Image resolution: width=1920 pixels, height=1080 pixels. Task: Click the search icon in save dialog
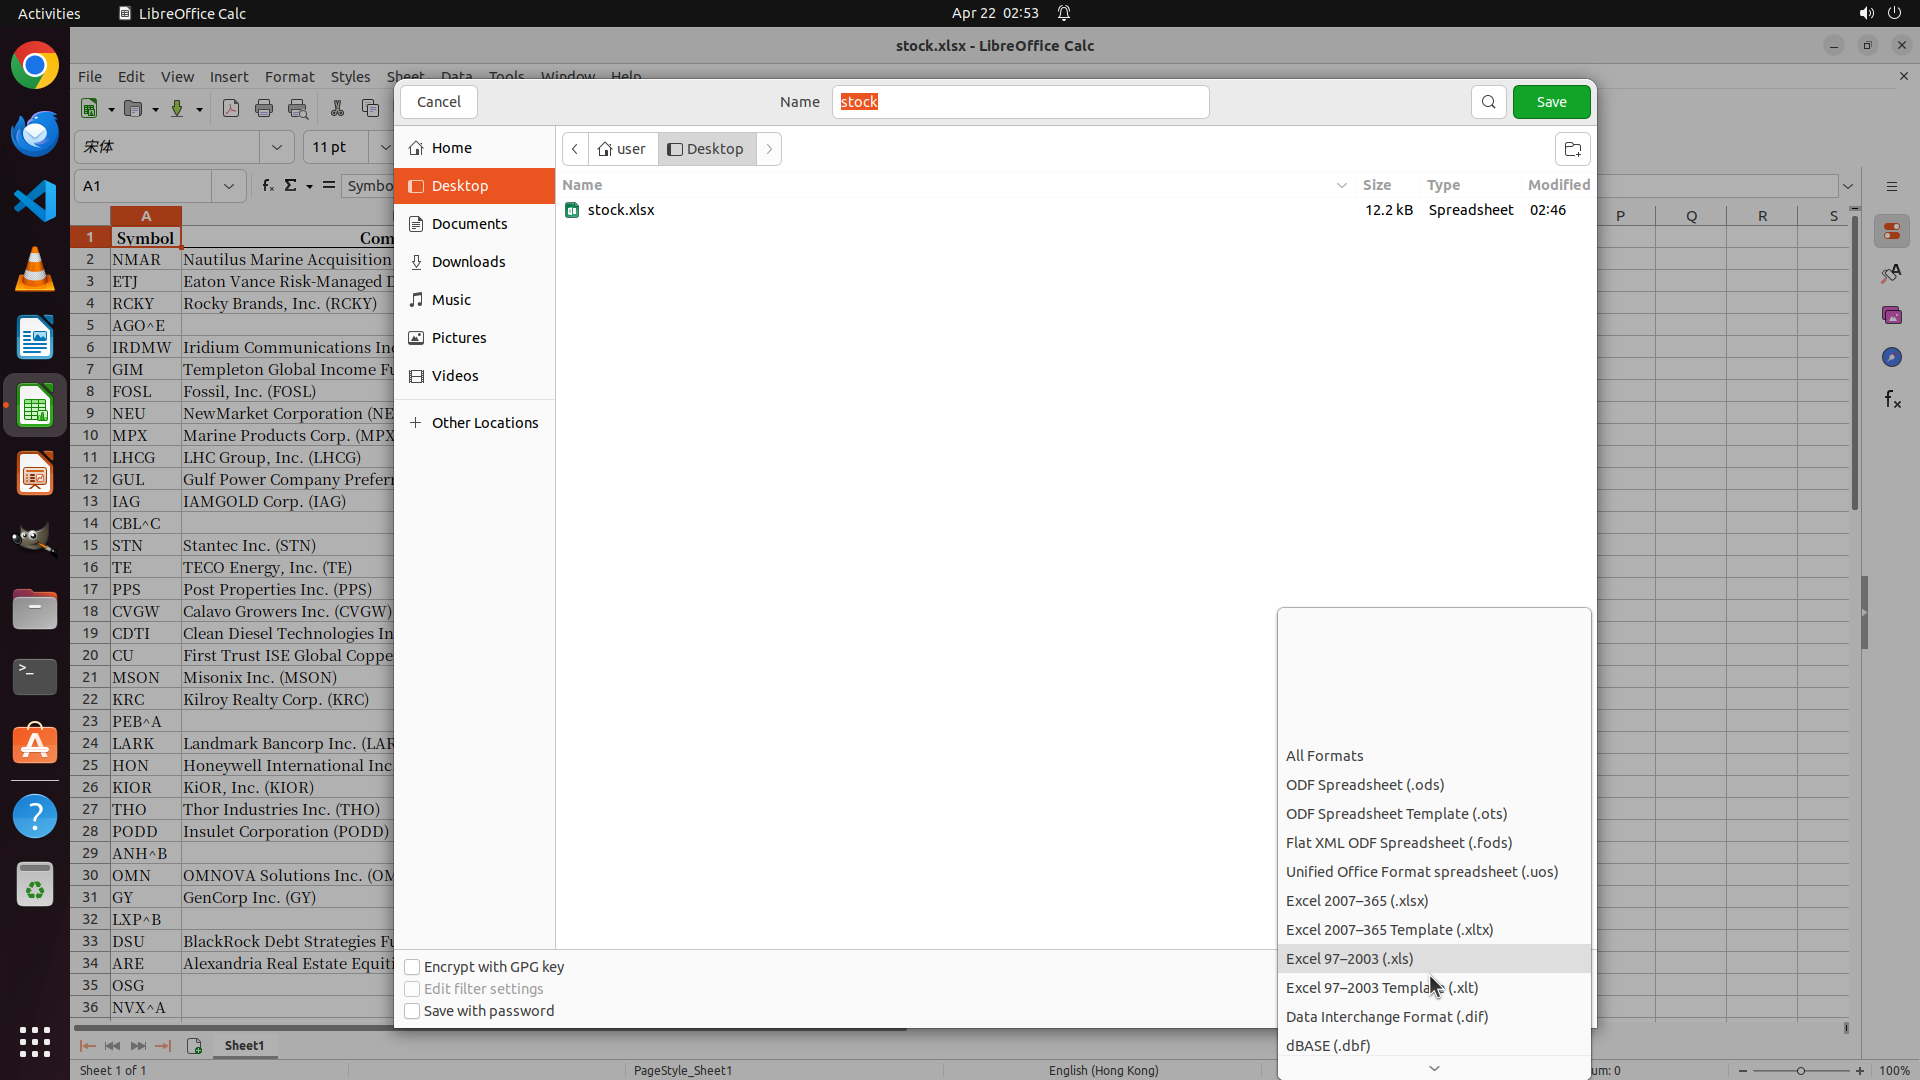pyautogui.click(x=1488, y=102)
